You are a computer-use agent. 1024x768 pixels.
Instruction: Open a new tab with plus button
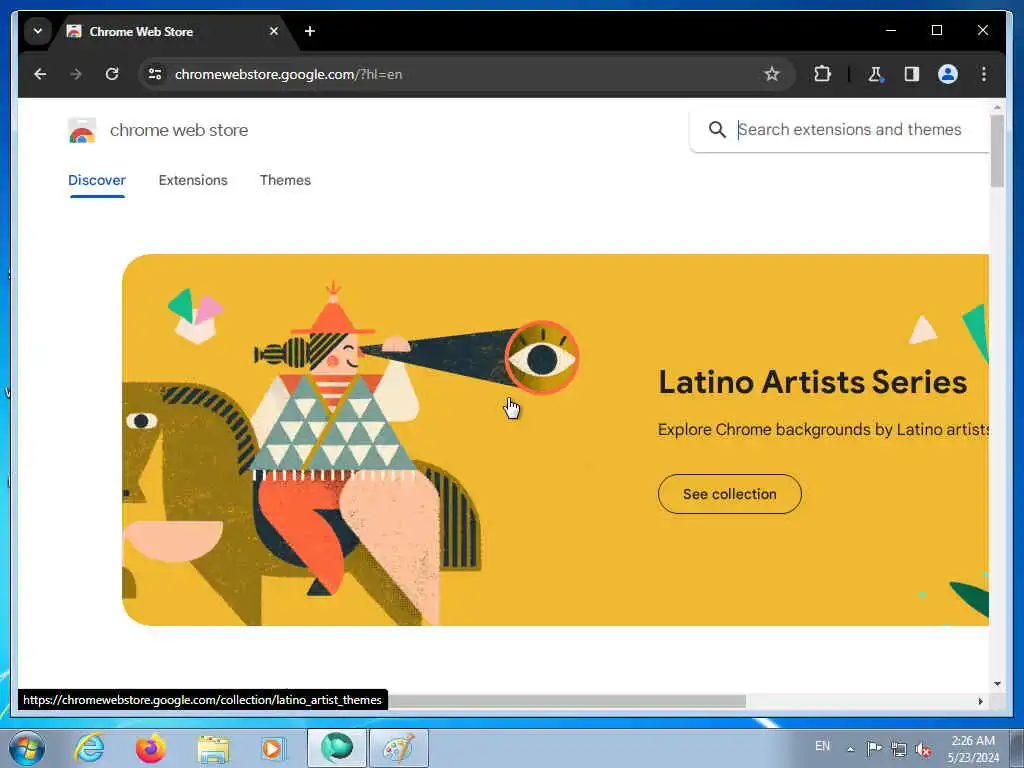click(x=310, y=31)
